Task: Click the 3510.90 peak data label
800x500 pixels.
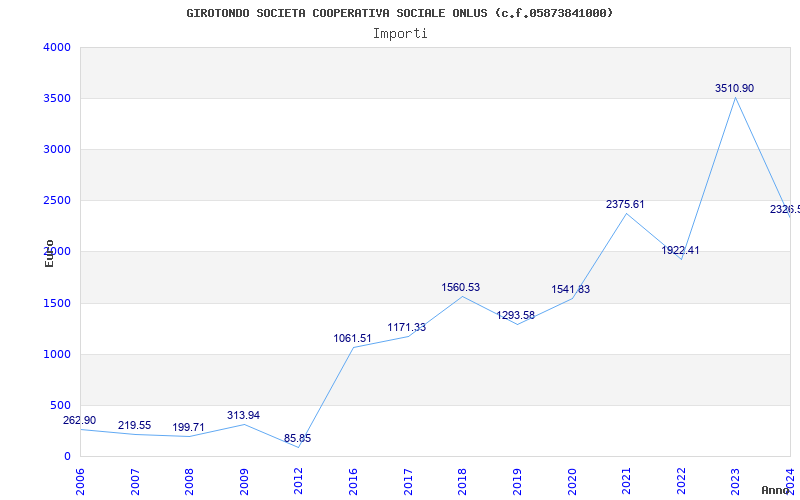Action: pyautogui.click(x=734, y=89)
